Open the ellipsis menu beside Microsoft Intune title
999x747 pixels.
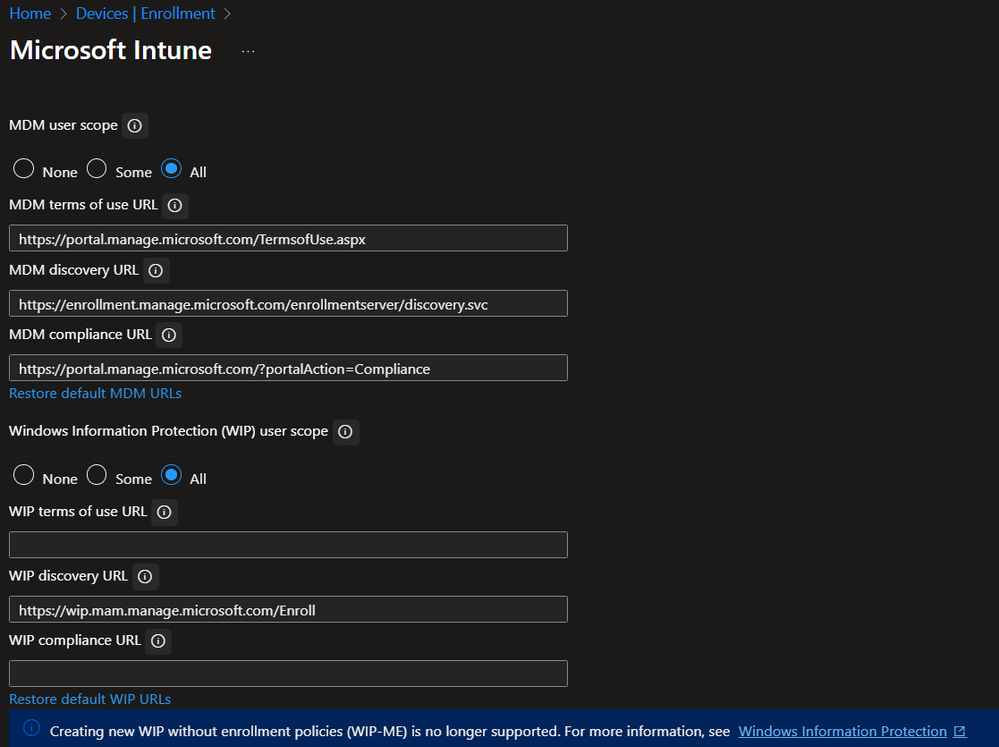(248, 52)
